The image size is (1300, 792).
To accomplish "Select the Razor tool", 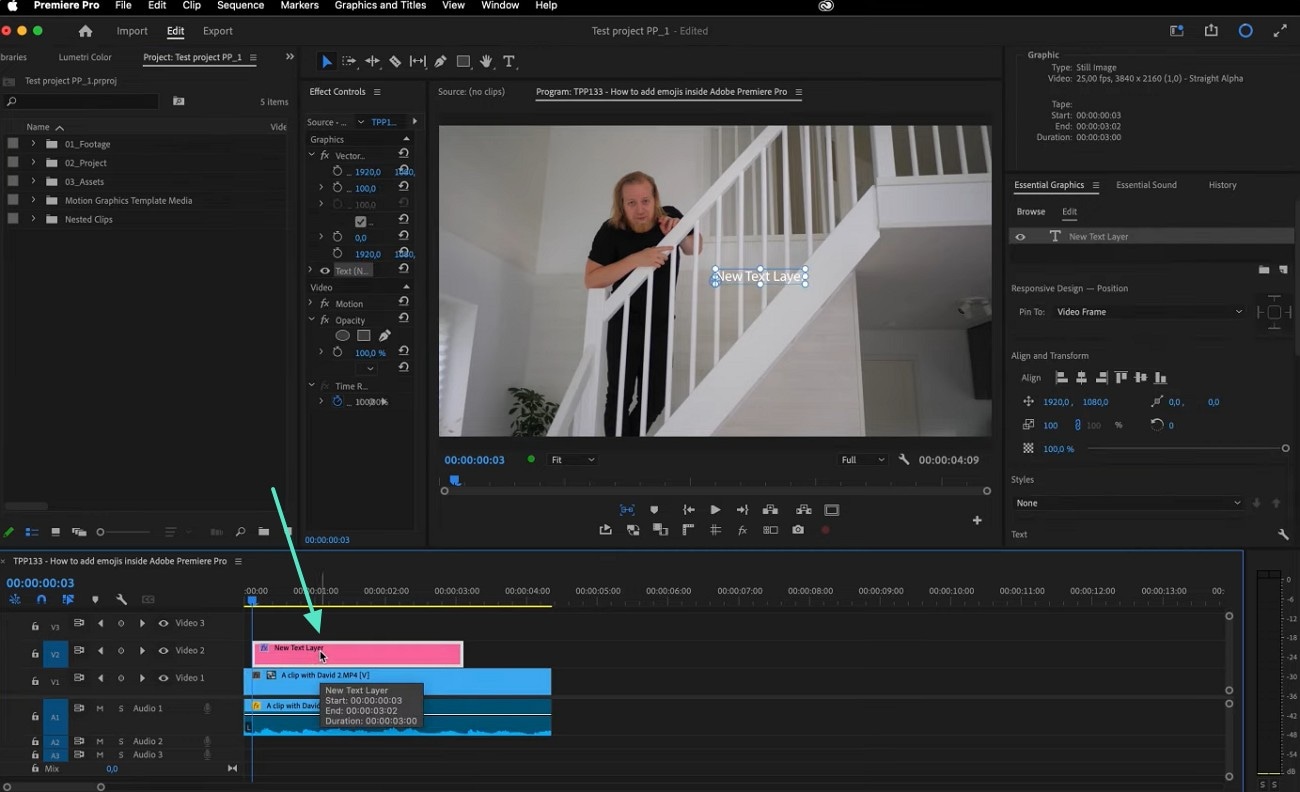I will point(394,61).
